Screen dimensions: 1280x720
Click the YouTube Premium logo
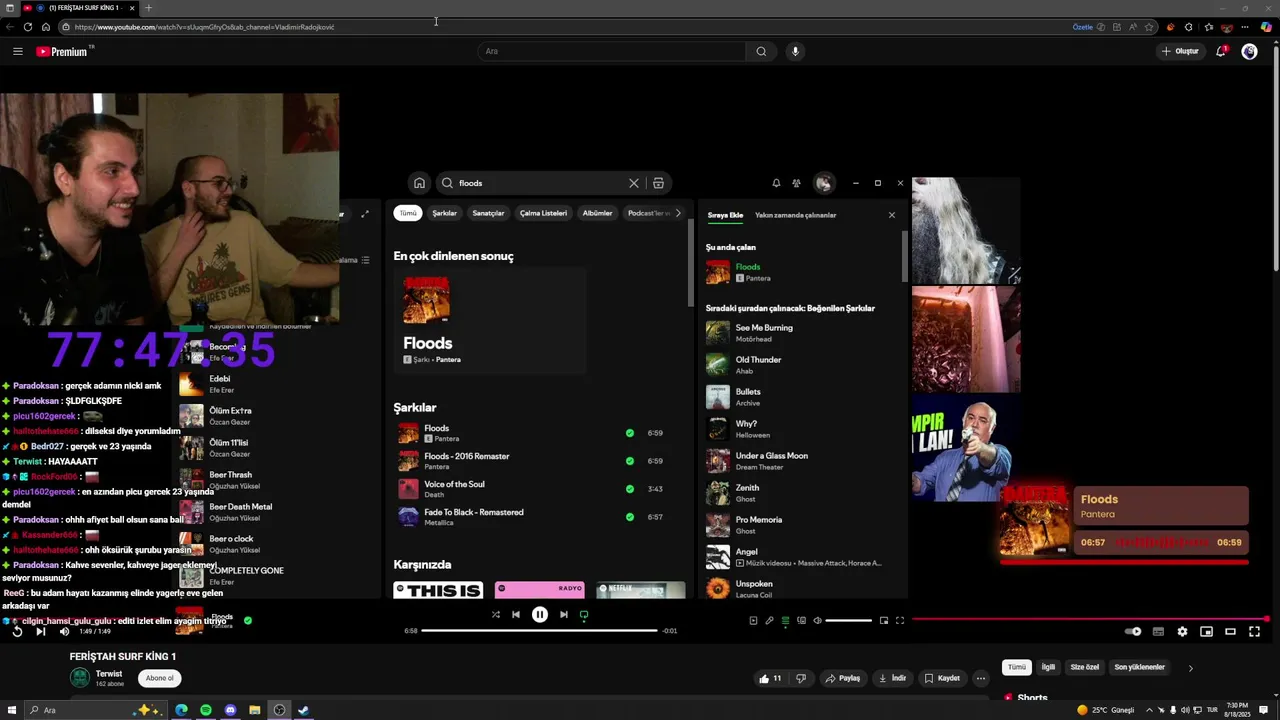64,51
